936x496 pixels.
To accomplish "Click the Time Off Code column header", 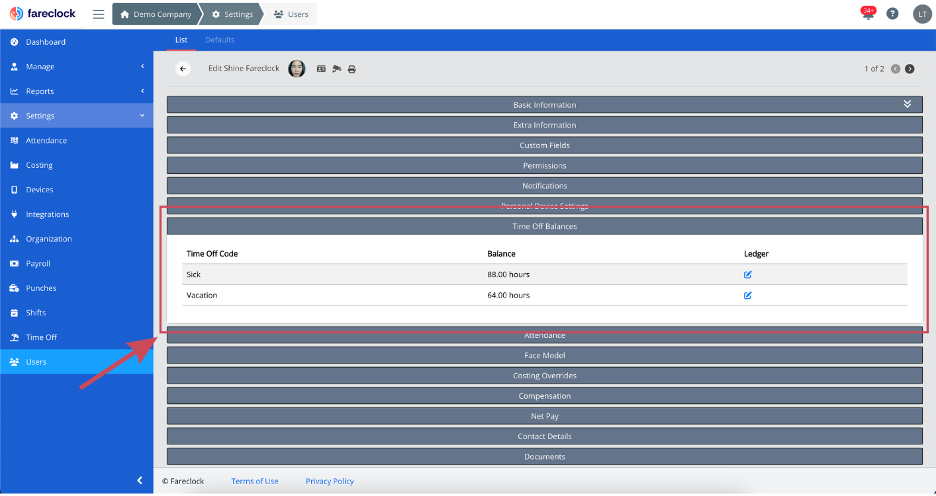I will coord(212,254).
